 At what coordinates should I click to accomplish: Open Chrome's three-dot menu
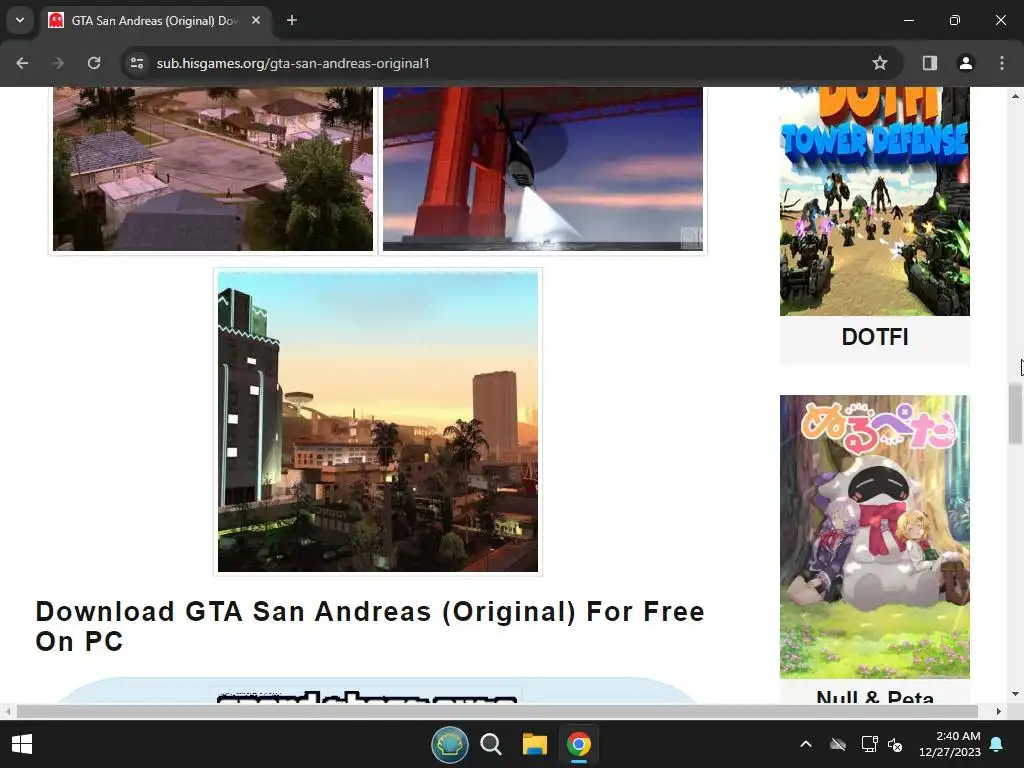1002,63
